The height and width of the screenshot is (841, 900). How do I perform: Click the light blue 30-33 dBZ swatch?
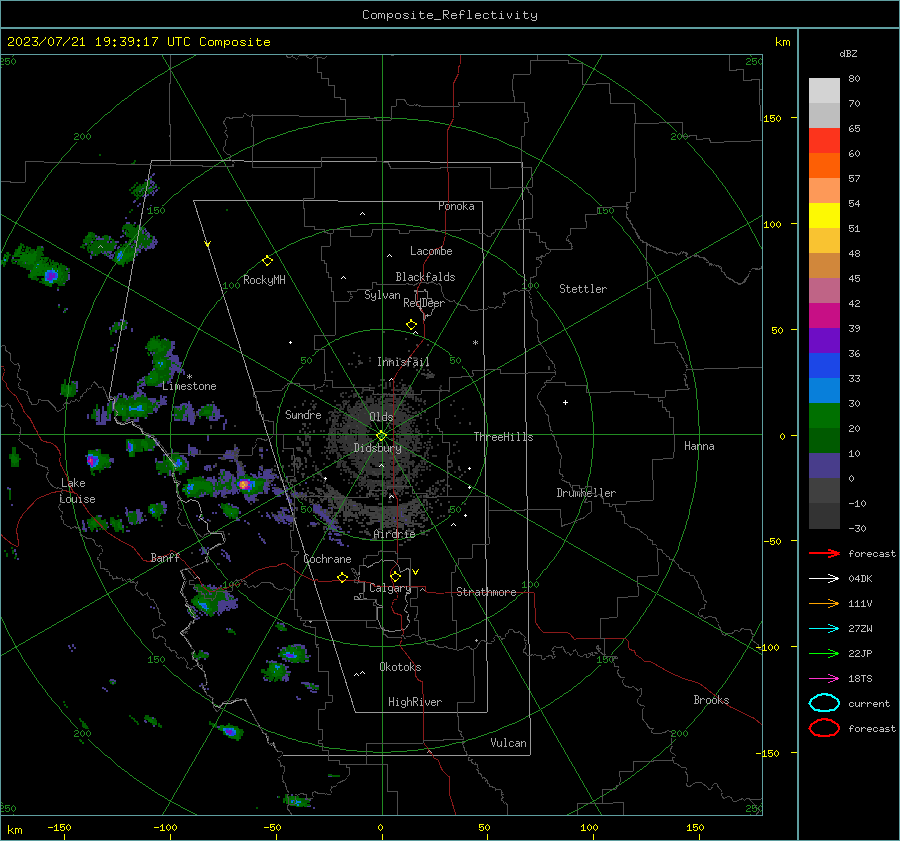pyautogui.click(x=824, y=391)
